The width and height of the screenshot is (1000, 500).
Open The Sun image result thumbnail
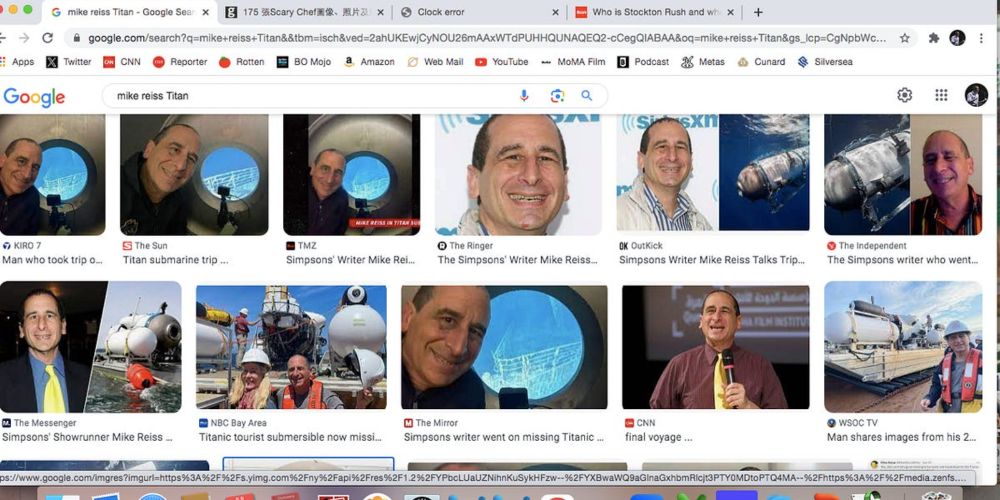pos(194,175)
